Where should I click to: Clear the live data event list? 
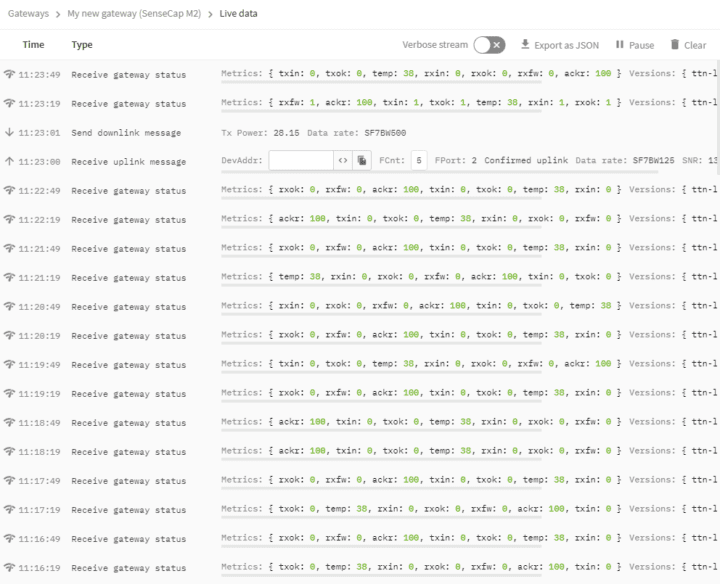click(x=688, y=45)
